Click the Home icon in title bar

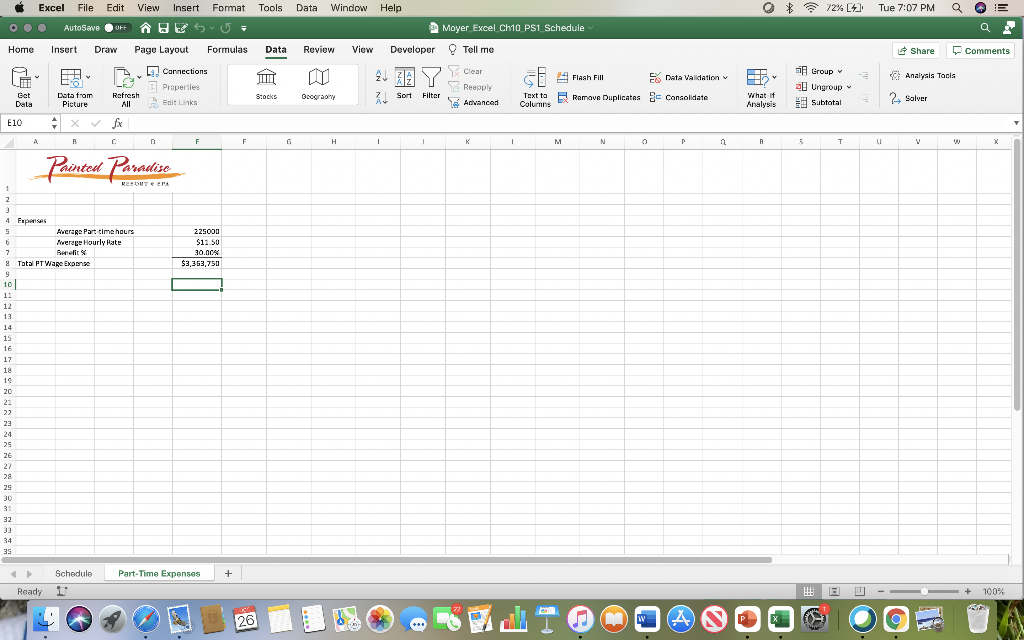pyautogui.click(x=146, y=28)
